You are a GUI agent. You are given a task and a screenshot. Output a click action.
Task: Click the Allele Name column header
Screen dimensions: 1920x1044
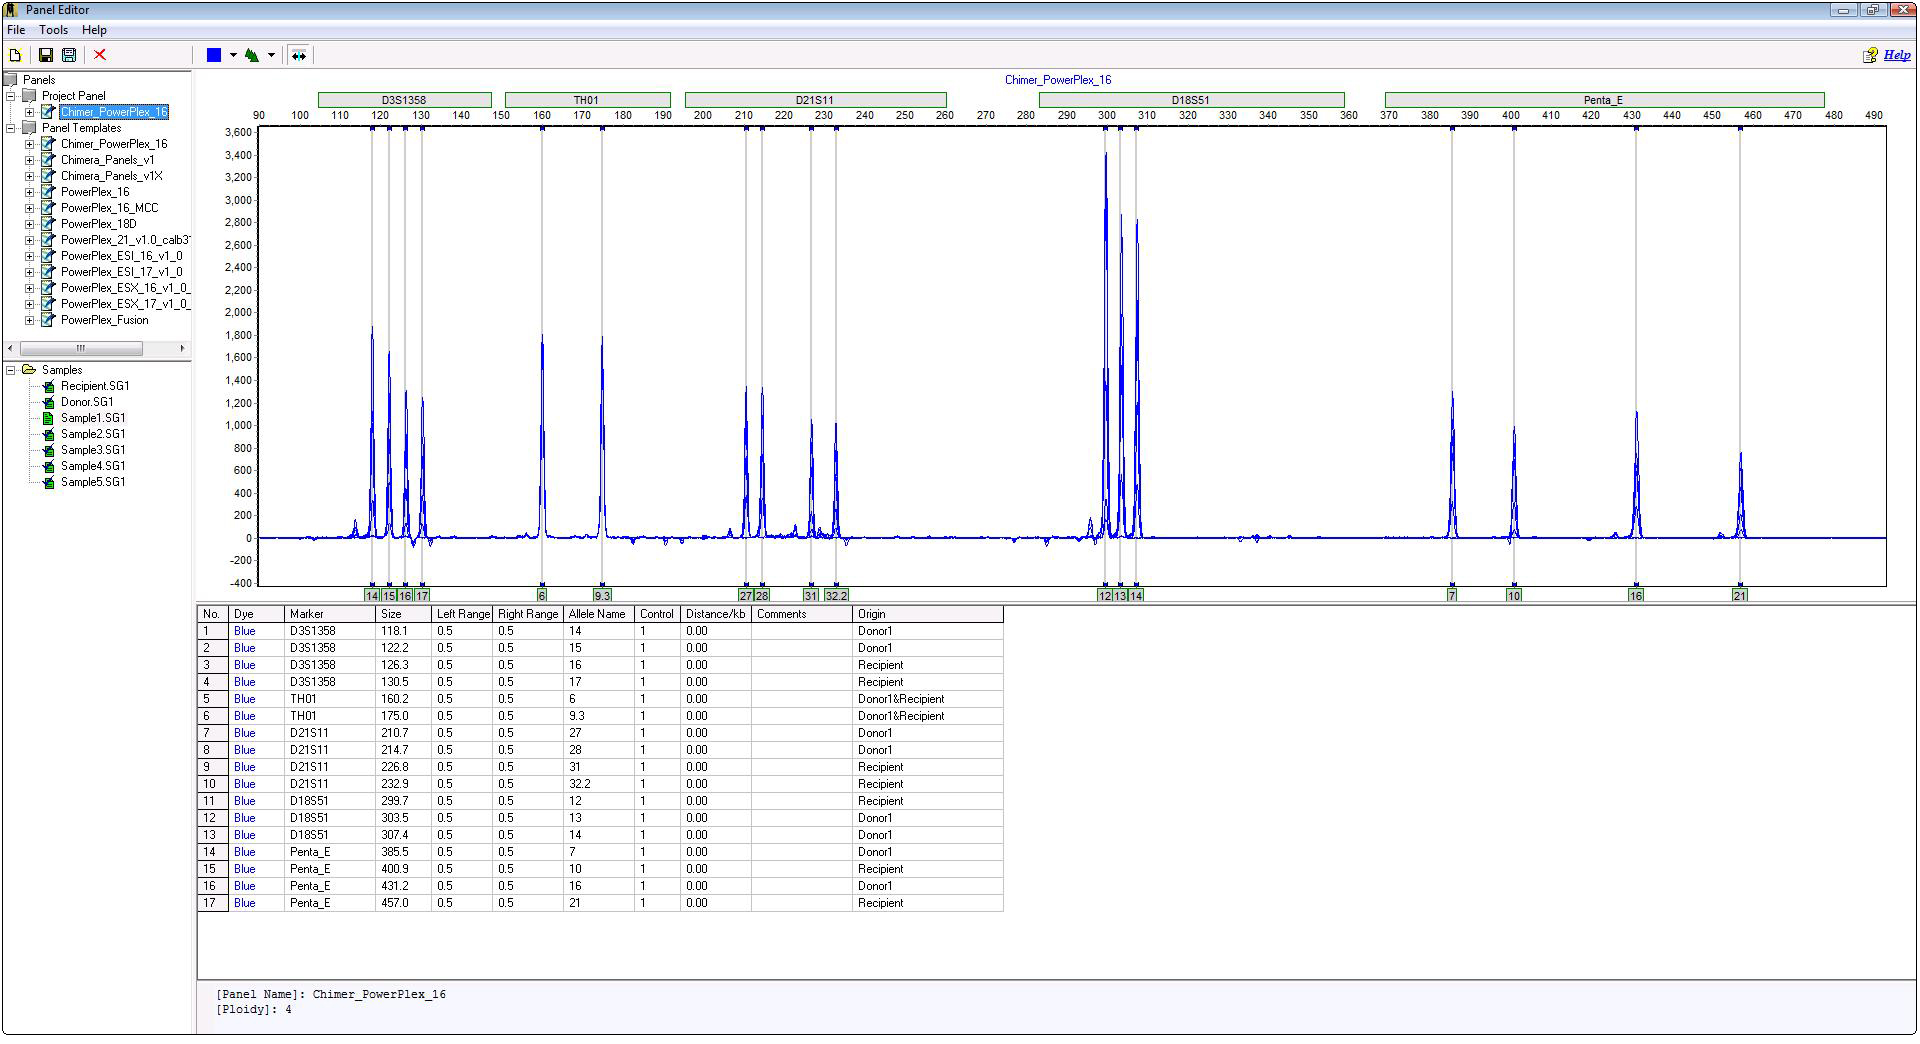[599, 614]
